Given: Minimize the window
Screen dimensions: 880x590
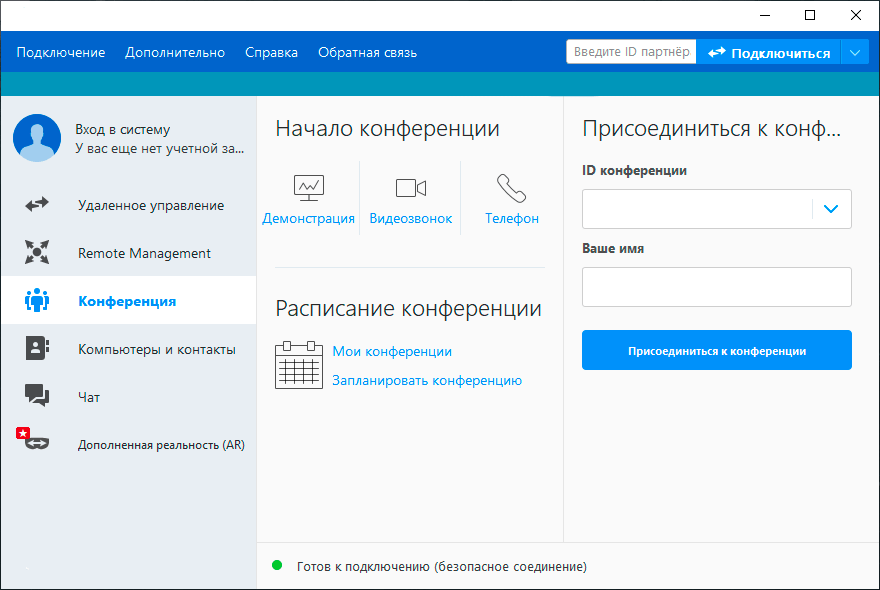Looking at the screenshot, I should [765, 15].
